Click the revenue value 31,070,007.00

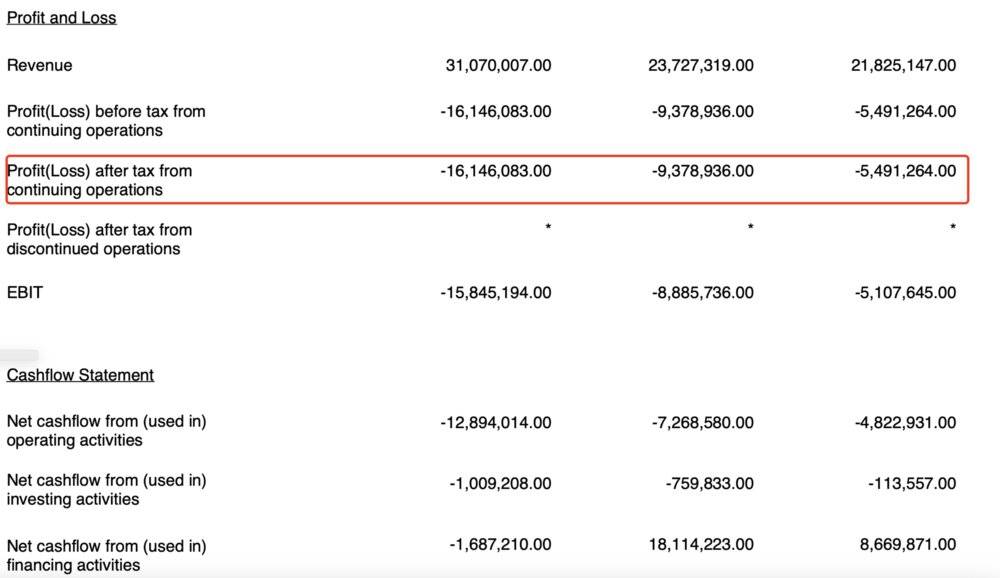[x=498, y=65]
